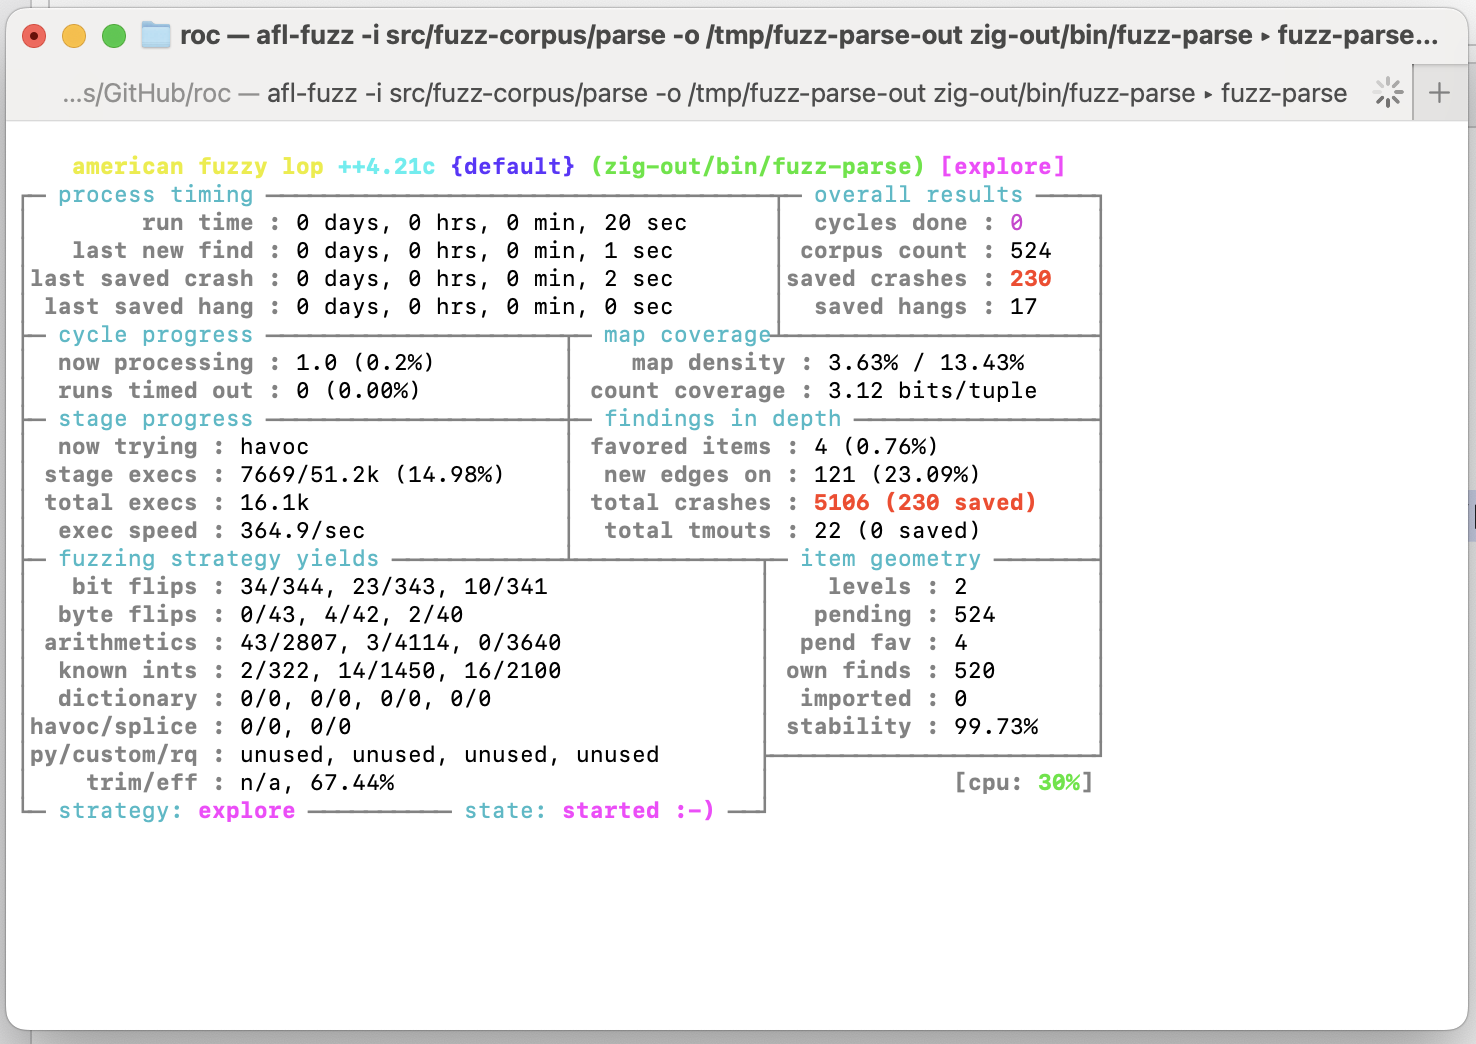
Task: Click the '[explore]' tag in banner
Action: click(x=1003, y=166)
